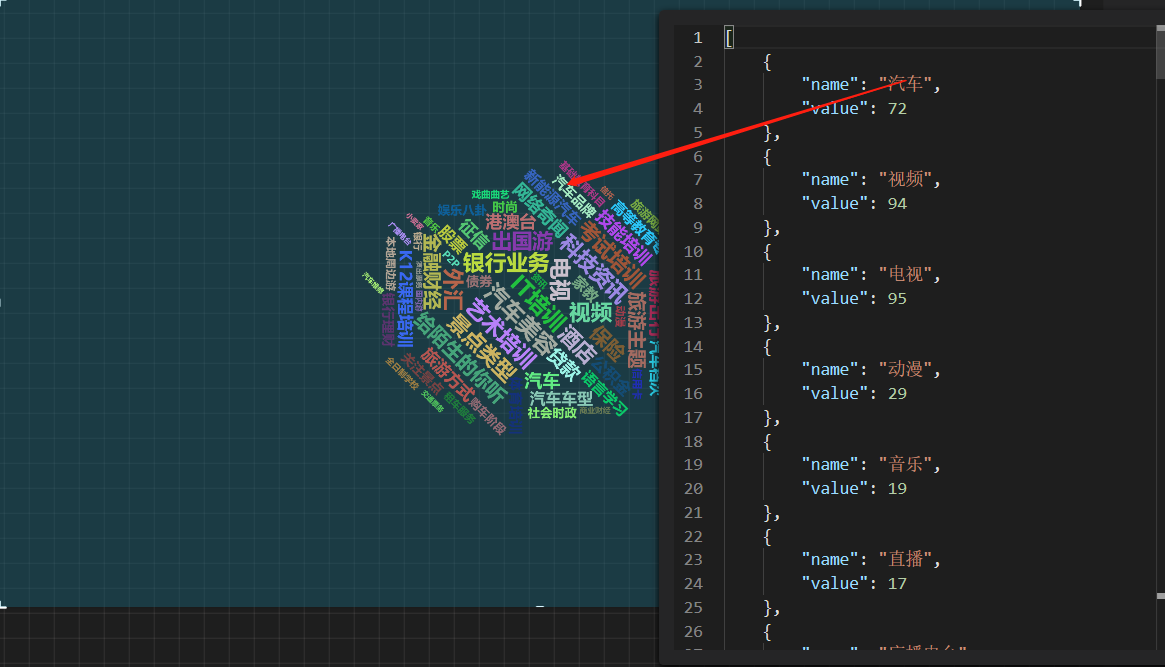Click the word 股票 in word cloud
The height and width of the screenshot is (667, 1165).
tap(452, 240)
